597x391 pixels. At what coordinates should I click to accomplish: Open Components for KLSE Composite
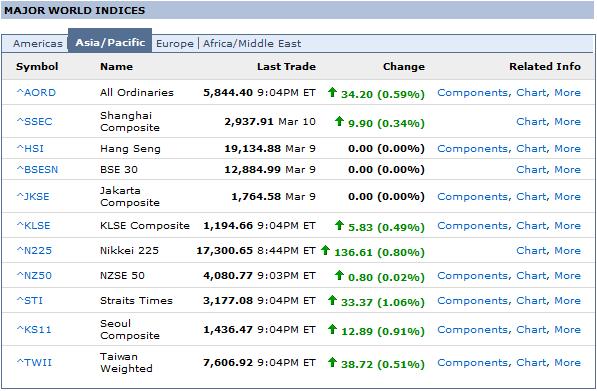point(472,225)
